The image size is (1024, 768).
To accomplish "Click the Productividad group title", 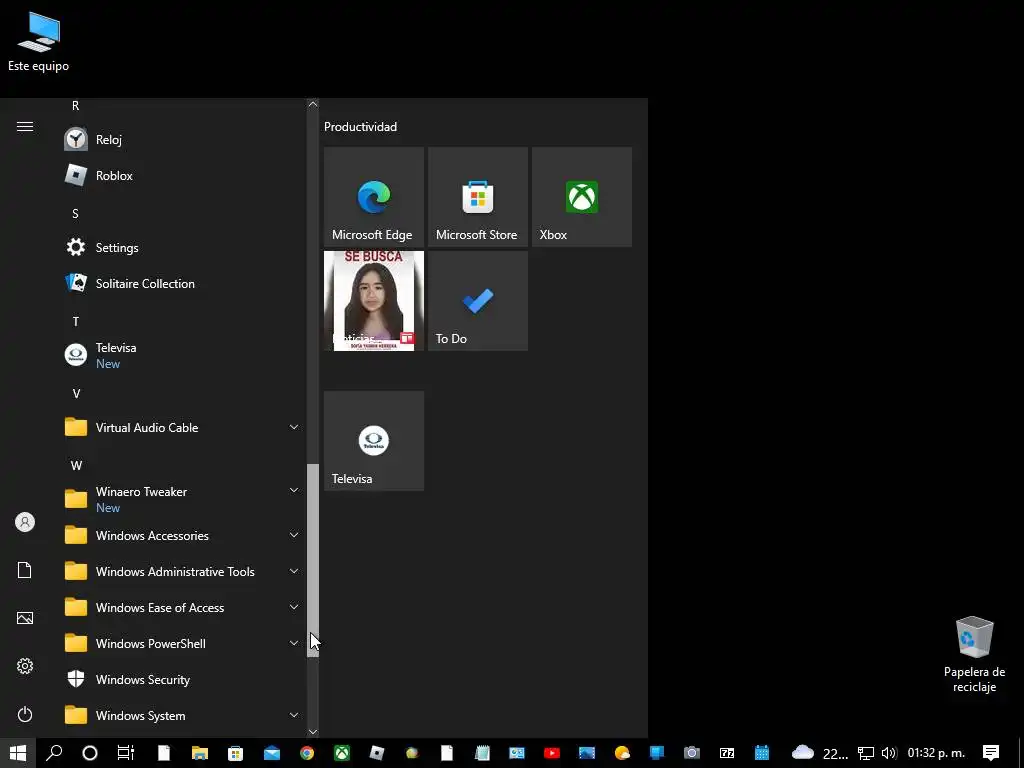I will [360, 127].
